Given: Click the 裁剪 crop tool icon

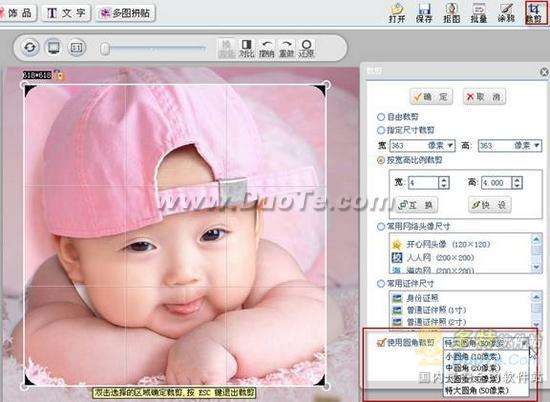Looking at the screenshot, I should pyautogui.click(x=536, y=13).
